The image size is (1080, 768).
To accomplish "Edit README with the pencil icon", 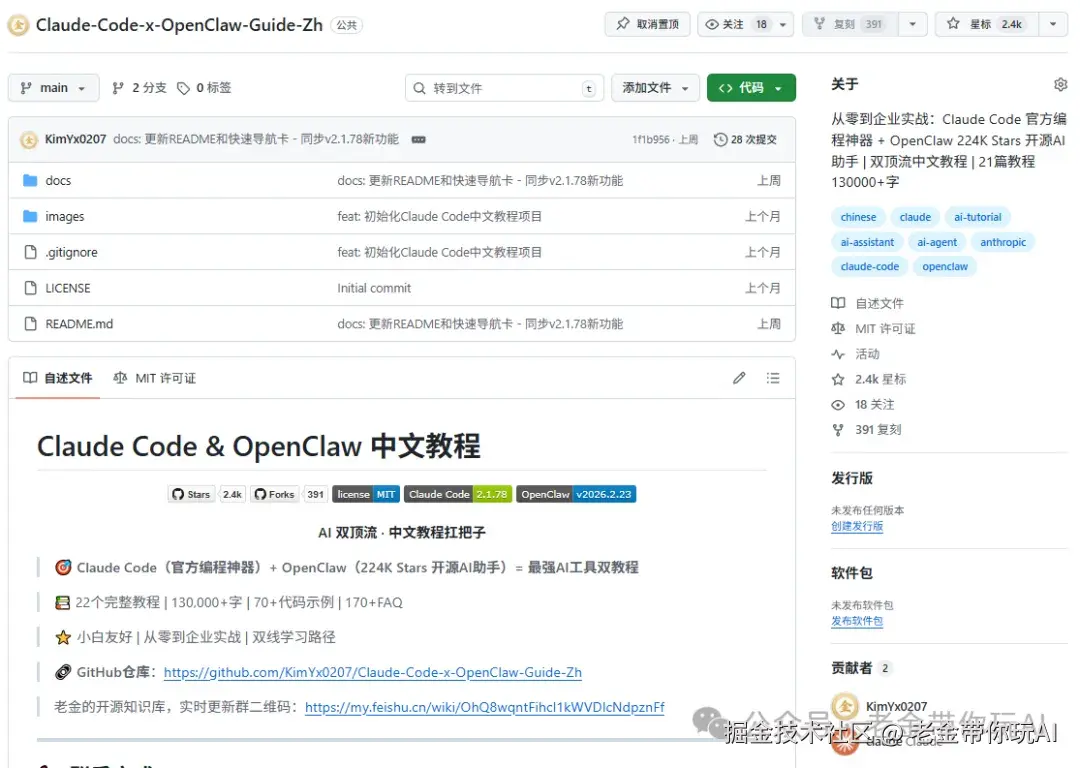I will click(739, 378).
